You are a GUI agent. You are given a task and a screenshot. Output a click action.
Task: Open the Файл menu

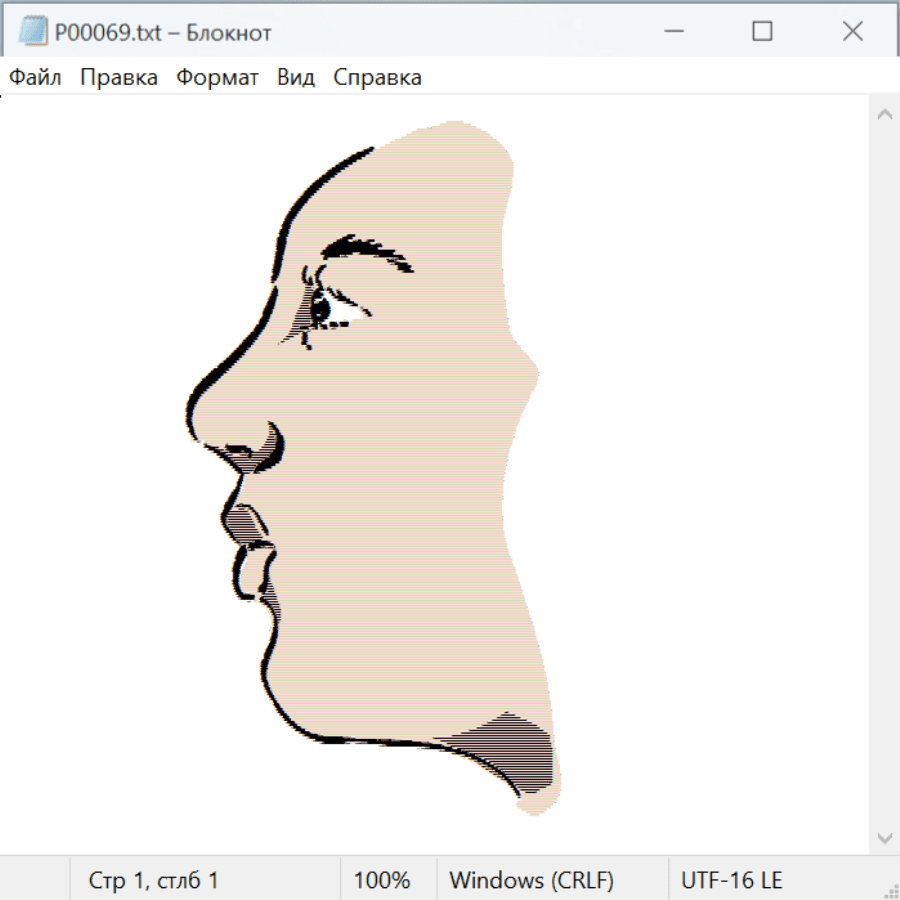36,78
